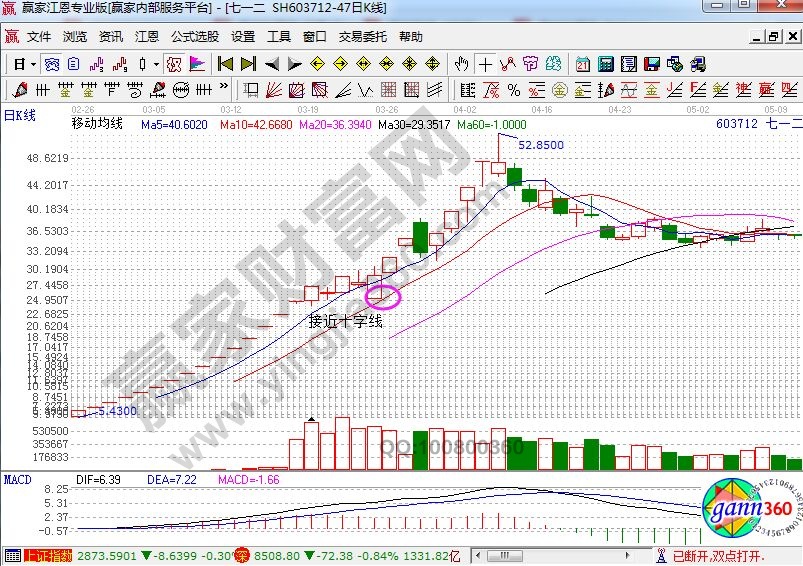Open the calculator tool icon
803x566 pixels.
click(605, 64)
